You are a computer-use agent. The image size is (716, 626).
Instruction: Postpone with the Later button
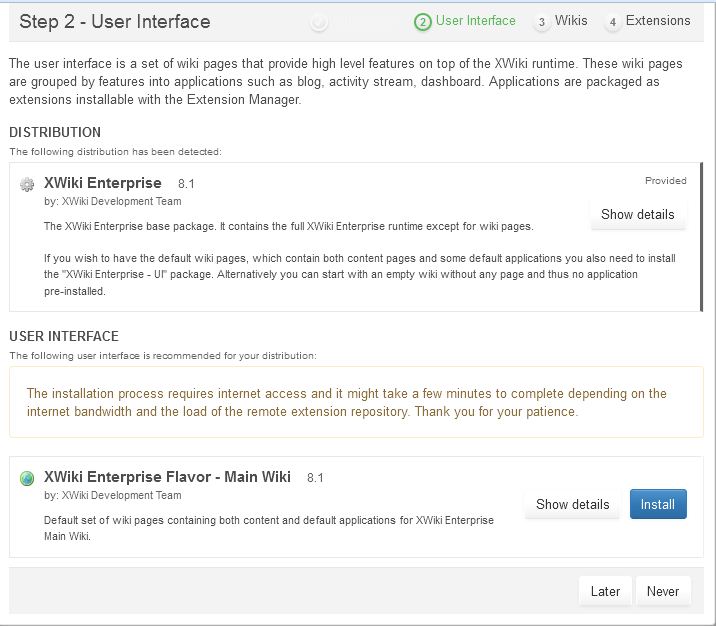(x=605, y=591)
